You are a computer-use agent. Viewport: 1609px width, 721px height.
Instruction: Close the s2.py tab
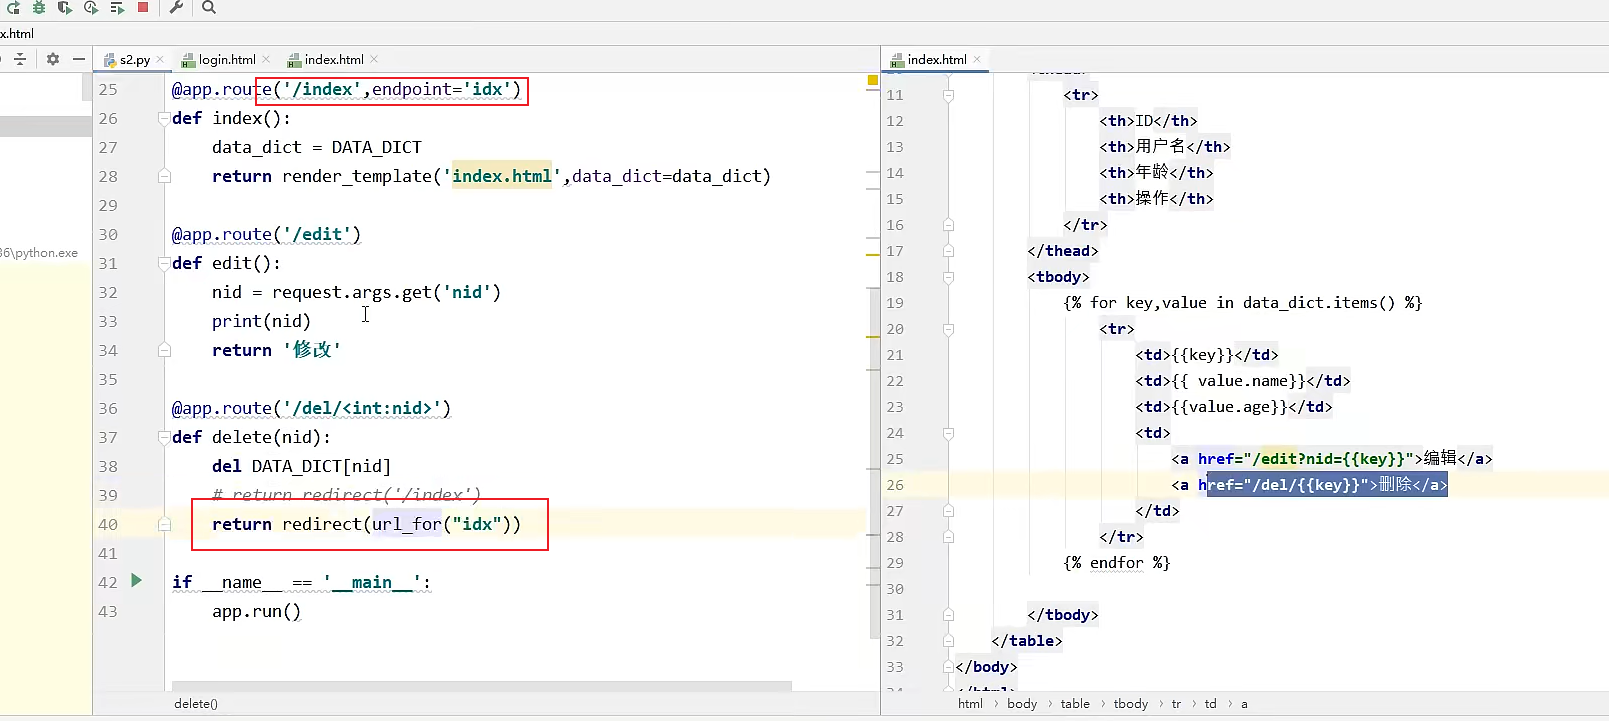160,59
